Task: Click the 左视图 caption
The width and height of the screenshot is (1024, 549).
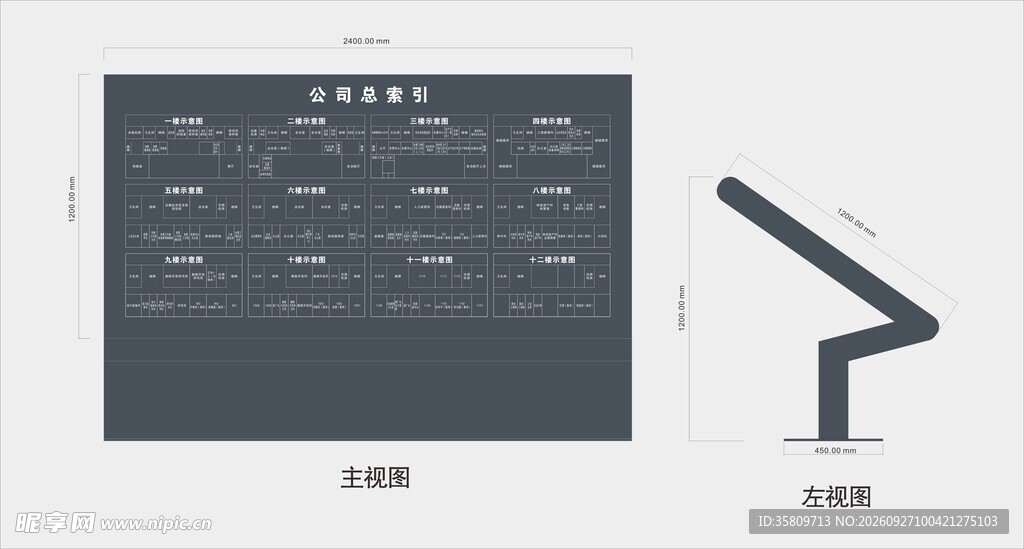Action: (x=837, y=497)
